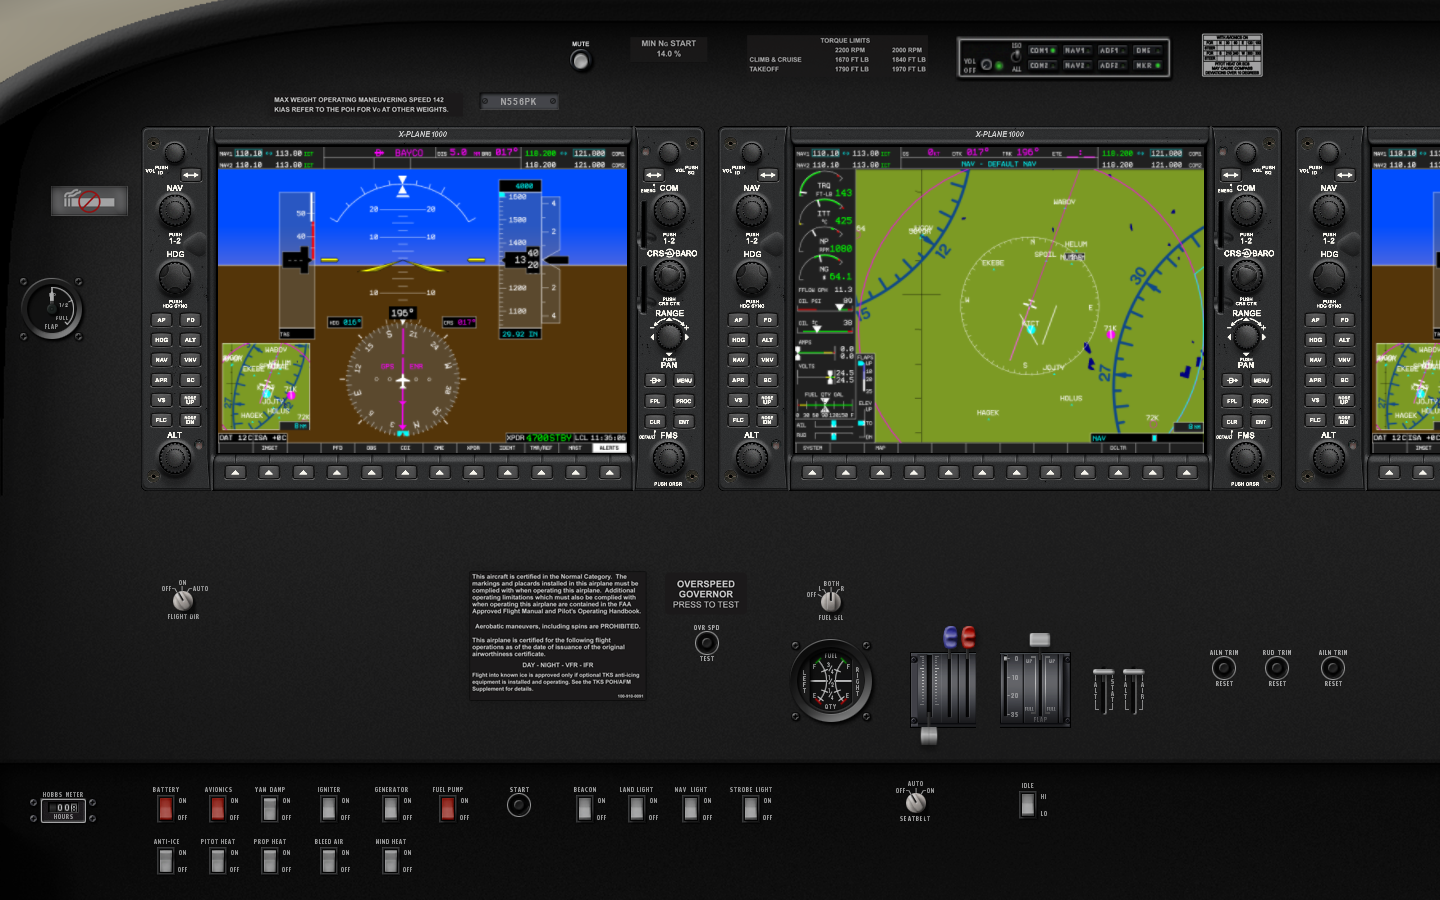Select BC back course key on left PFD bezel
Screen dimensions: 1440x900
(190, 380)
